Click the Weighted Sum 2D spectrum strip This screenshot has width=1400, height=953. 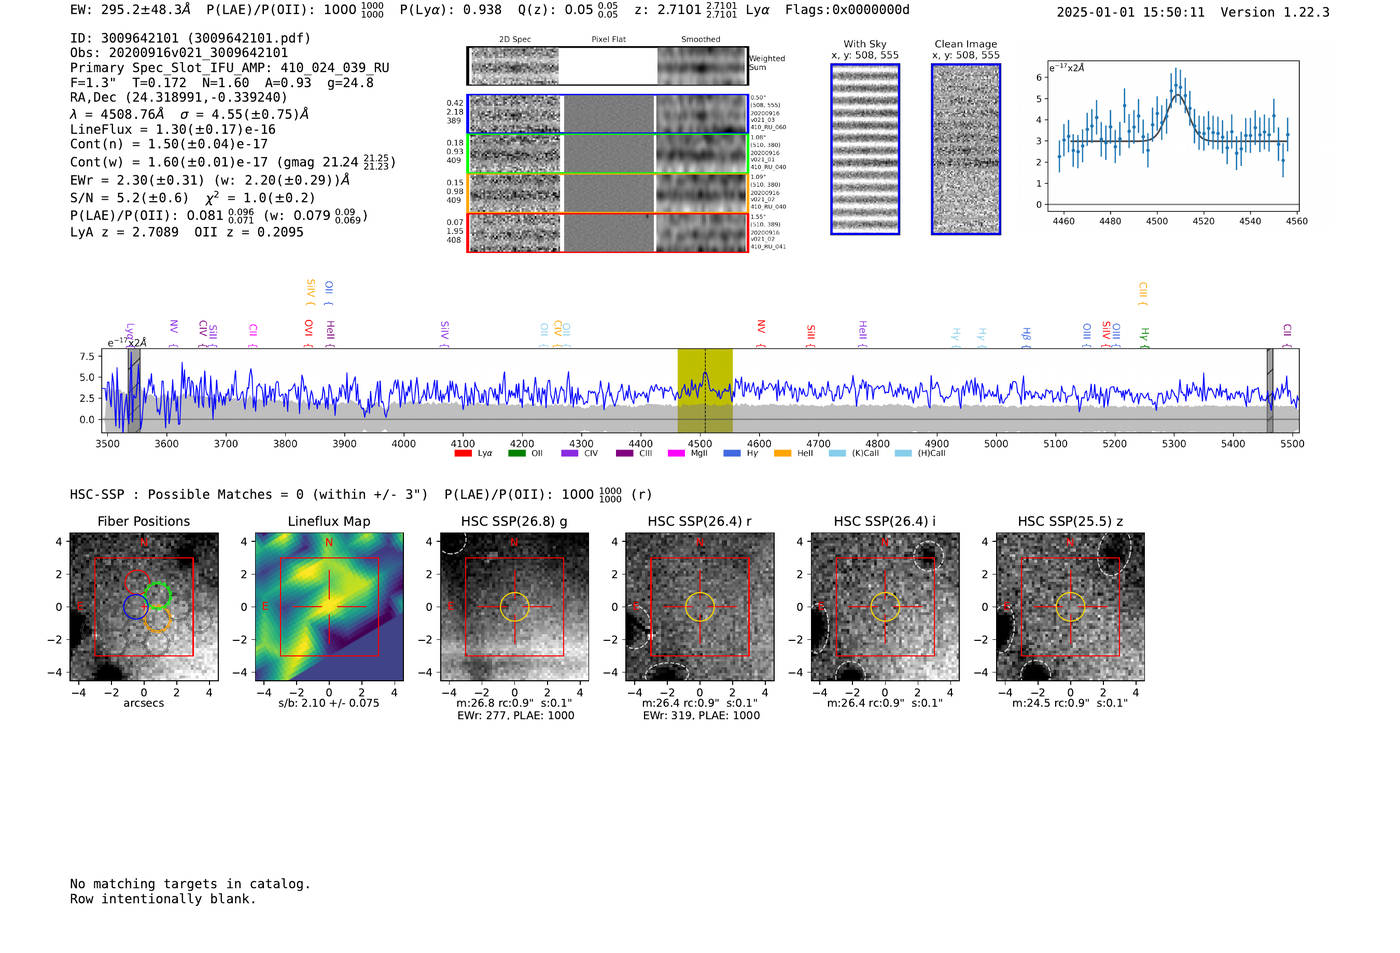coord(607,66)
